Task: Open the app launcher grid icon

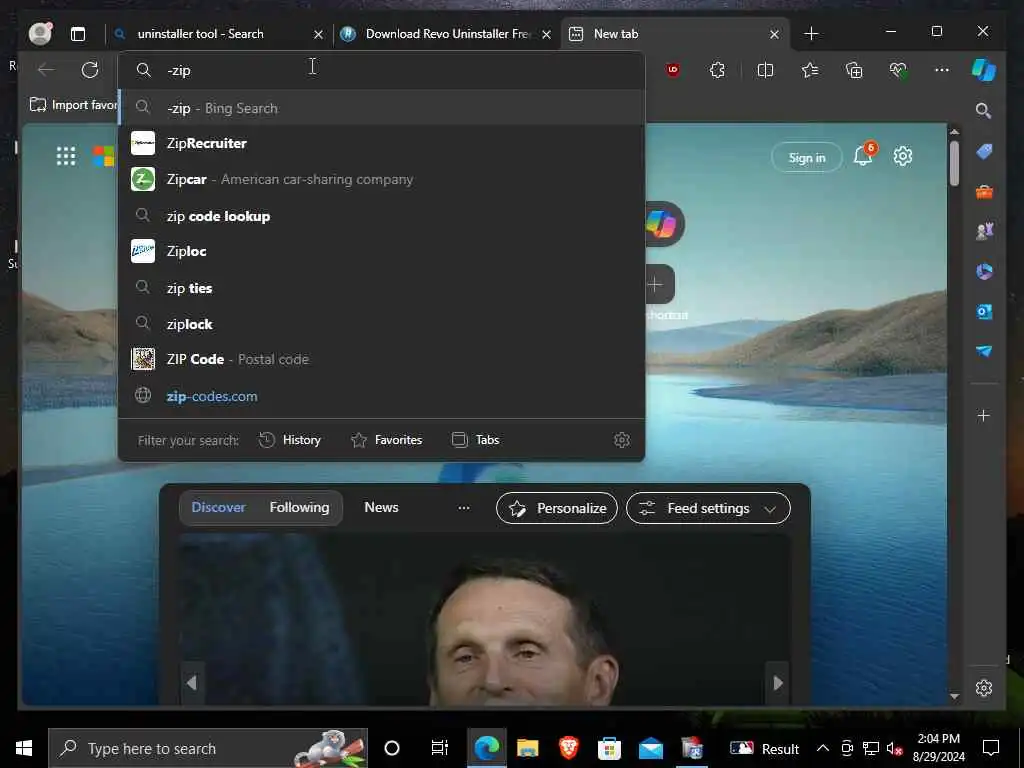Action: (x=66, y=156)
